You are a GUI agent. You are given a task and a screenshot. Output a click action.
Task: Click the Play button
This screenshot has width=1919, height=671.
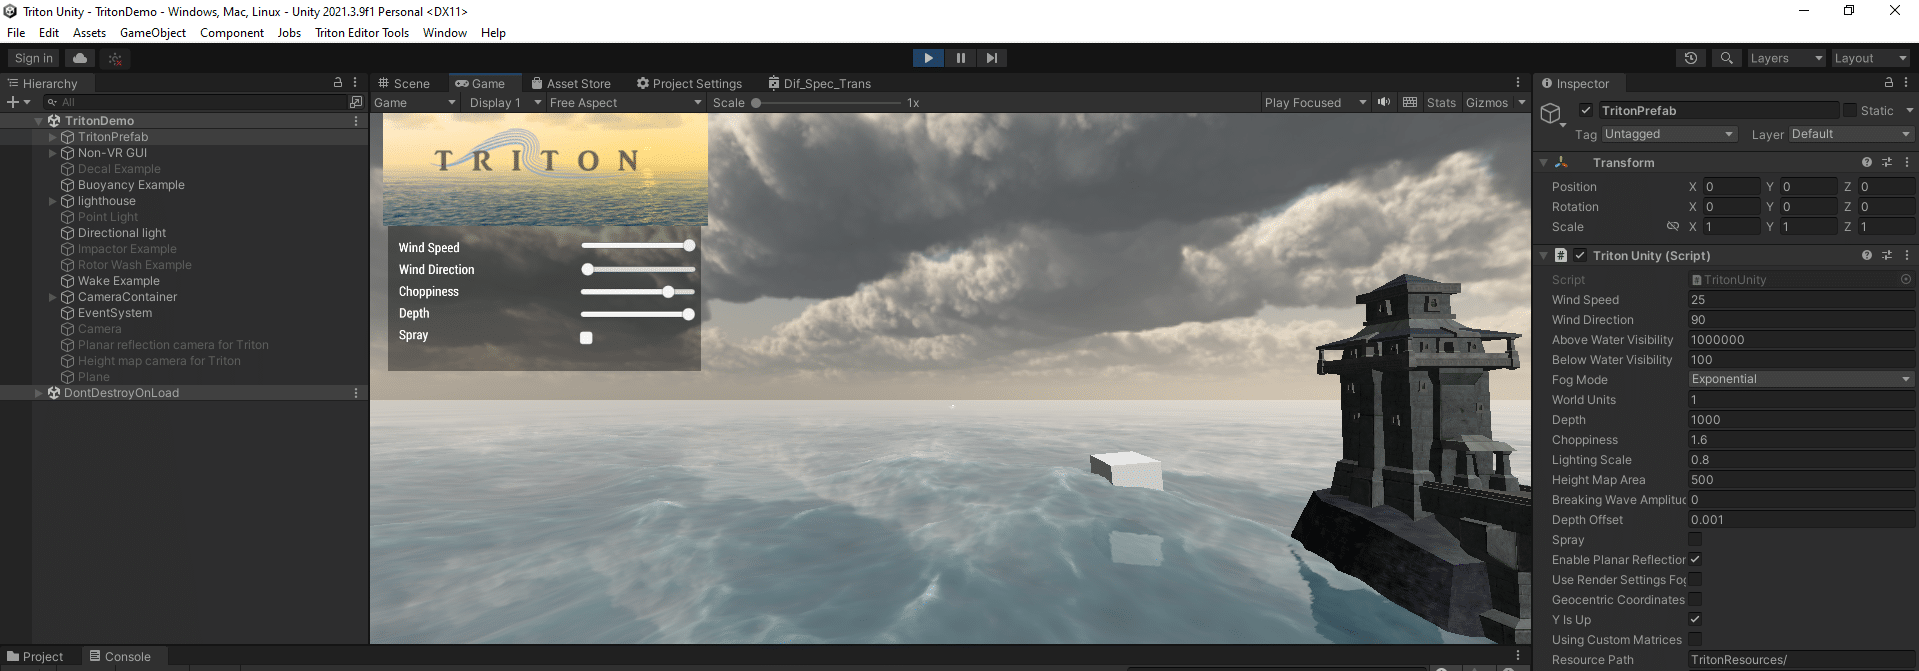click(x=928, y=58)
